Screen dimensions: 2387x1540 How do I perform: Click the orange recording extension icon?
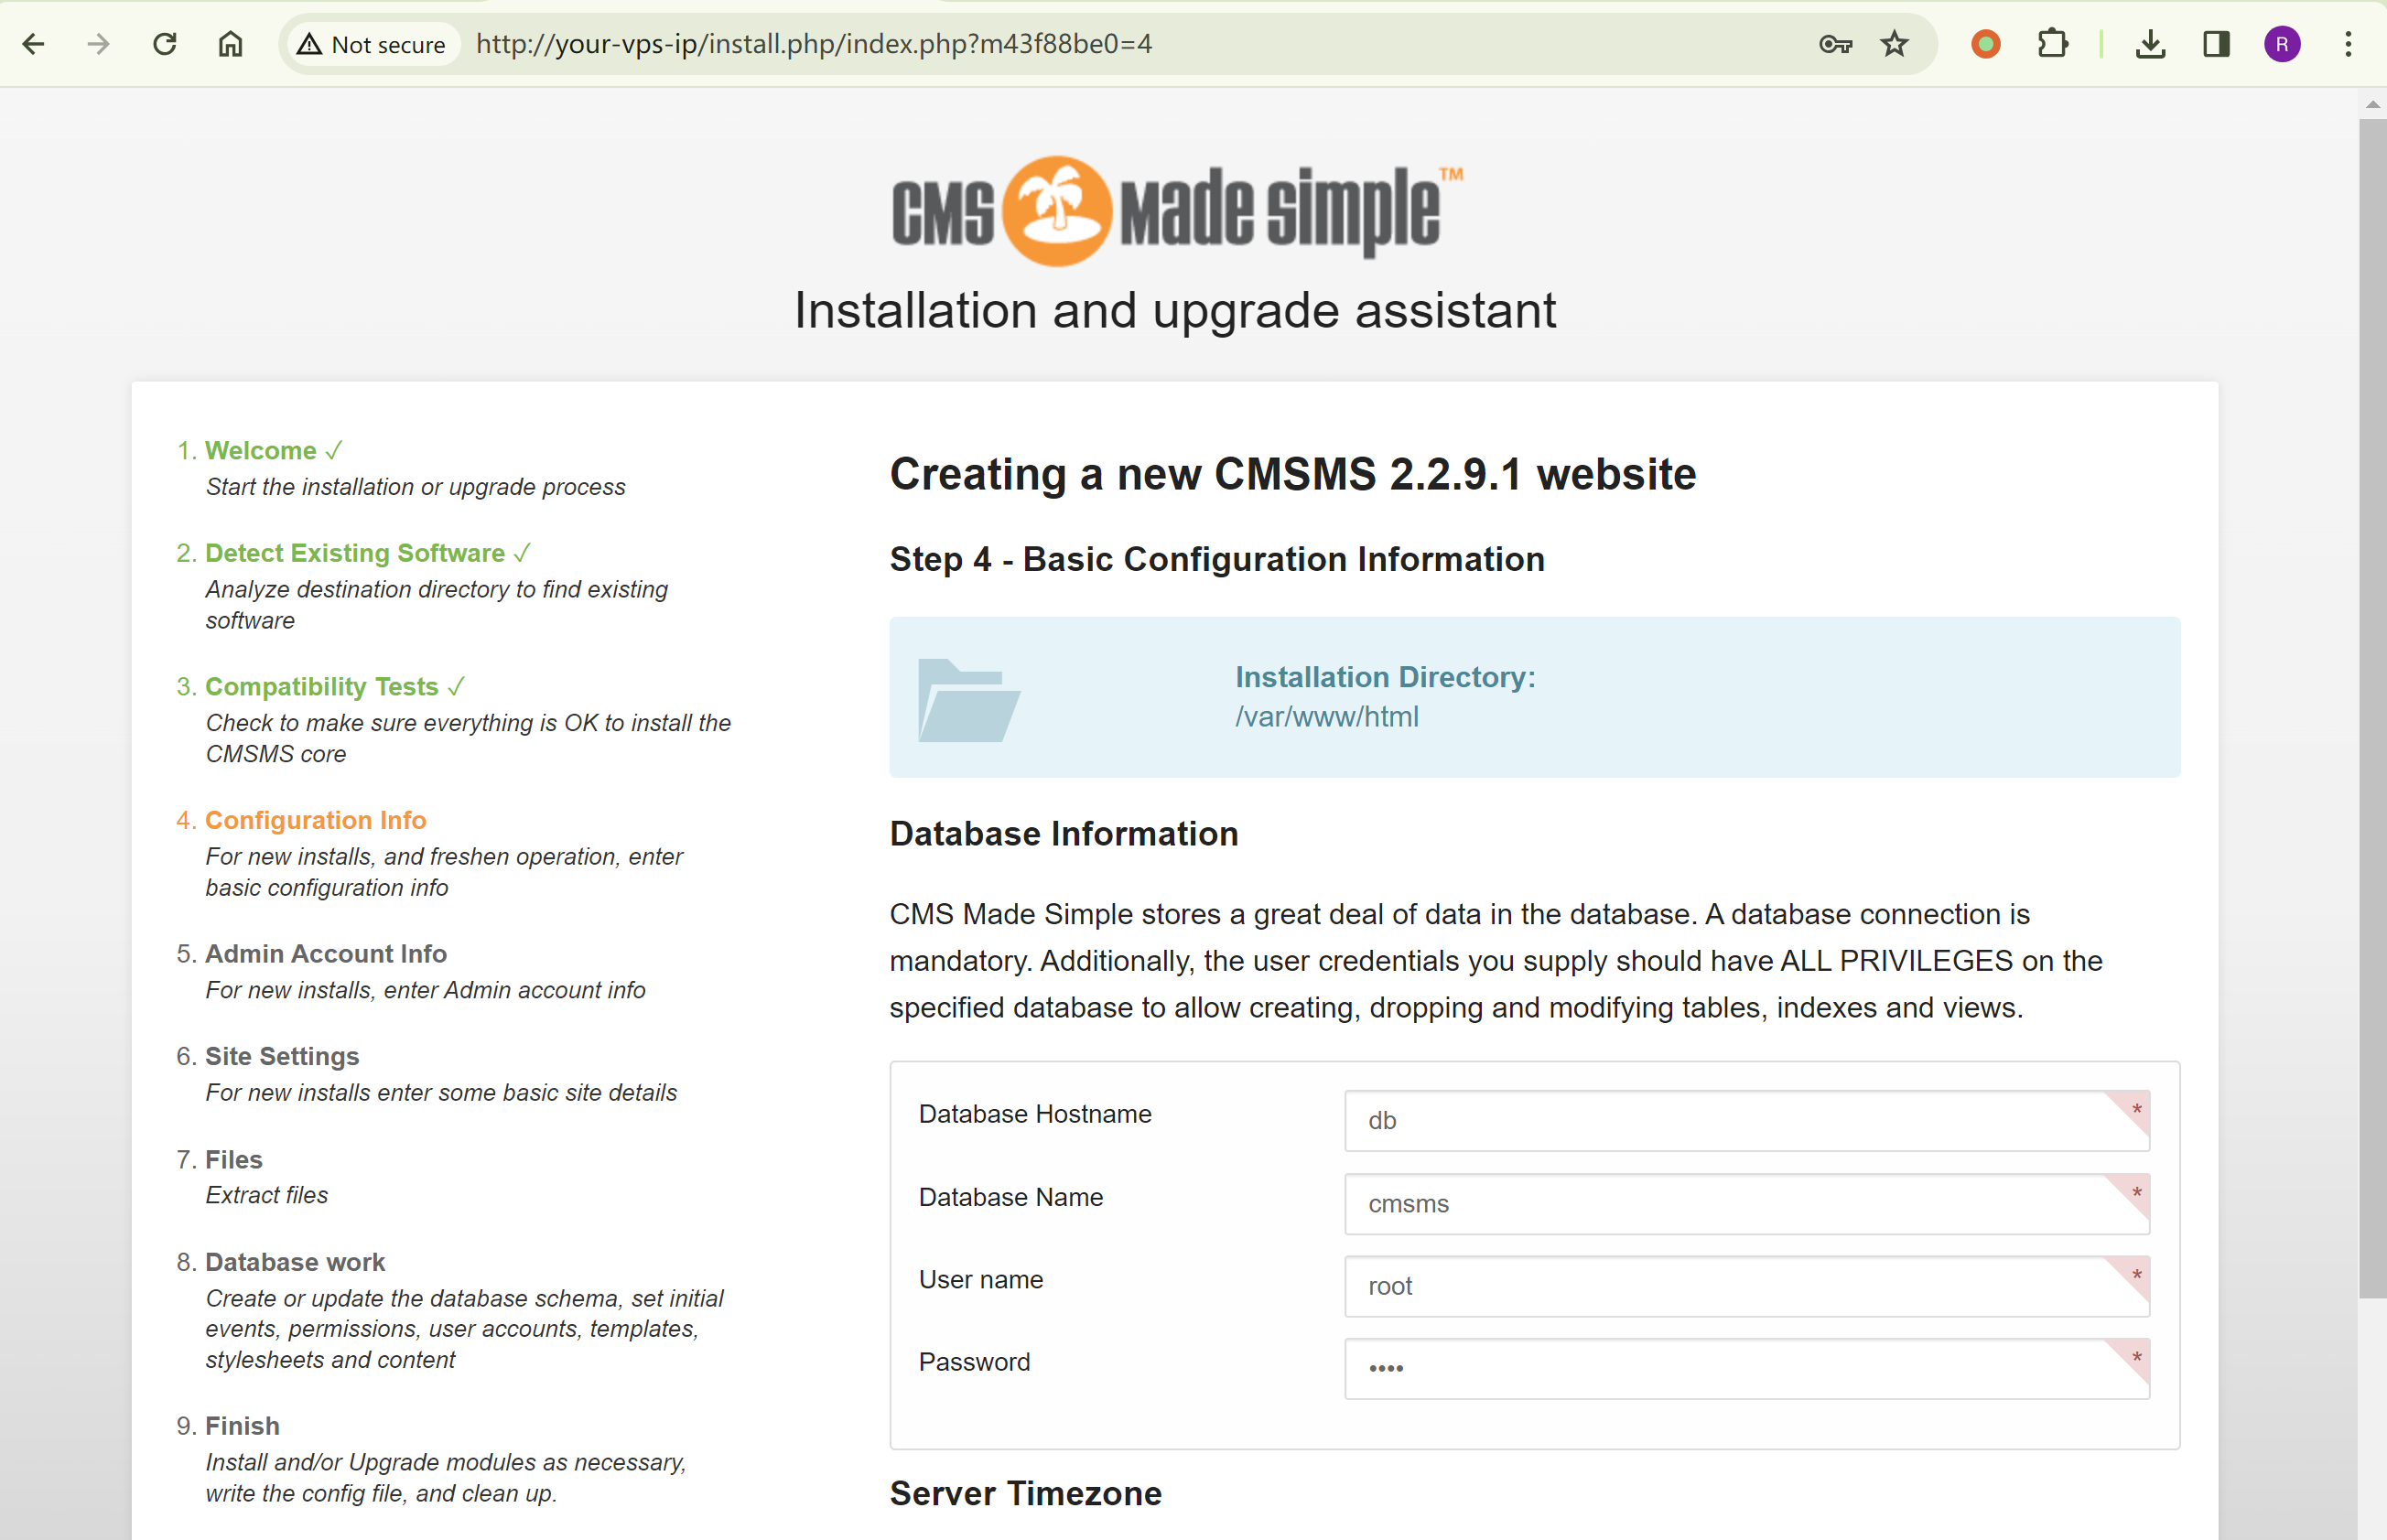coord(1986,44)
